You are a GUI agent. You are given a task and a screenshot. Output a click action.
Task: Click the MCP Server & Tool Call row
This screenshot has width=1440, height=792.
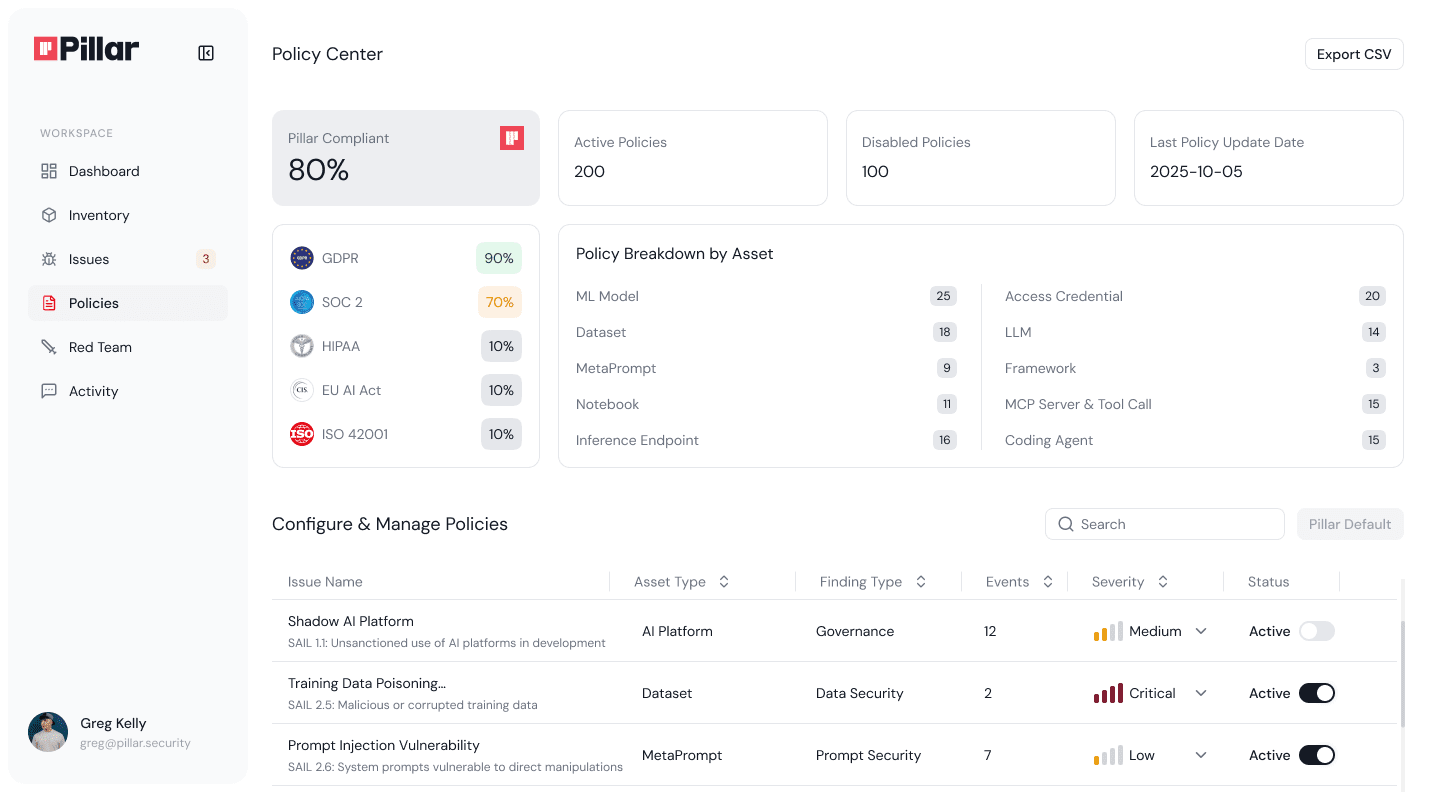click(x=1195, y=404)
